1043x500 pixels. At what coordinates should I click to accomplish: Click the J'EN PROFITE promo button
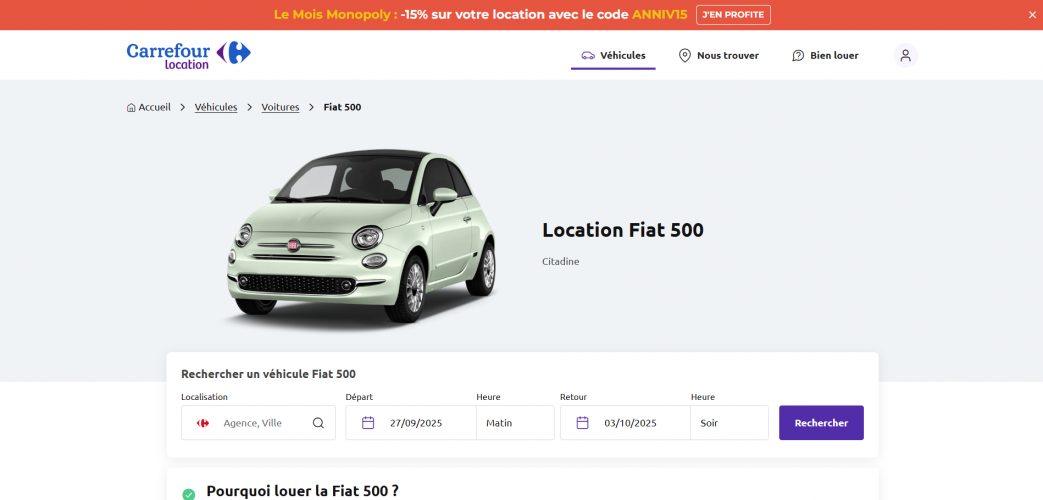point(733,15)
